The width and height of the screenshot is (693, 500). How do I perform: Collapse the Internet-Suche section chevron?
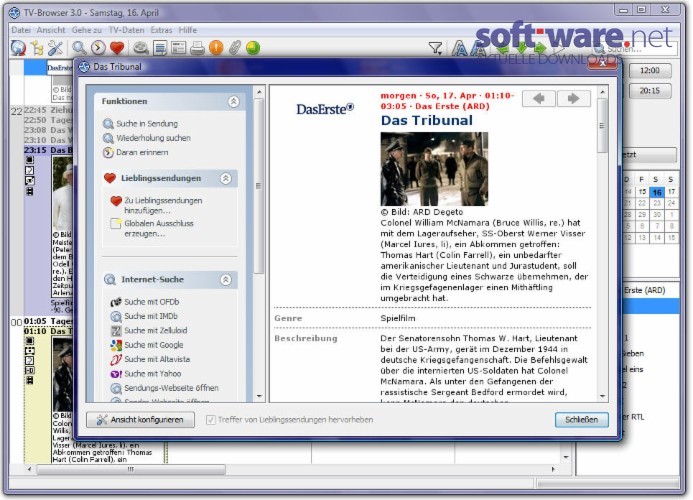point(226,280)
